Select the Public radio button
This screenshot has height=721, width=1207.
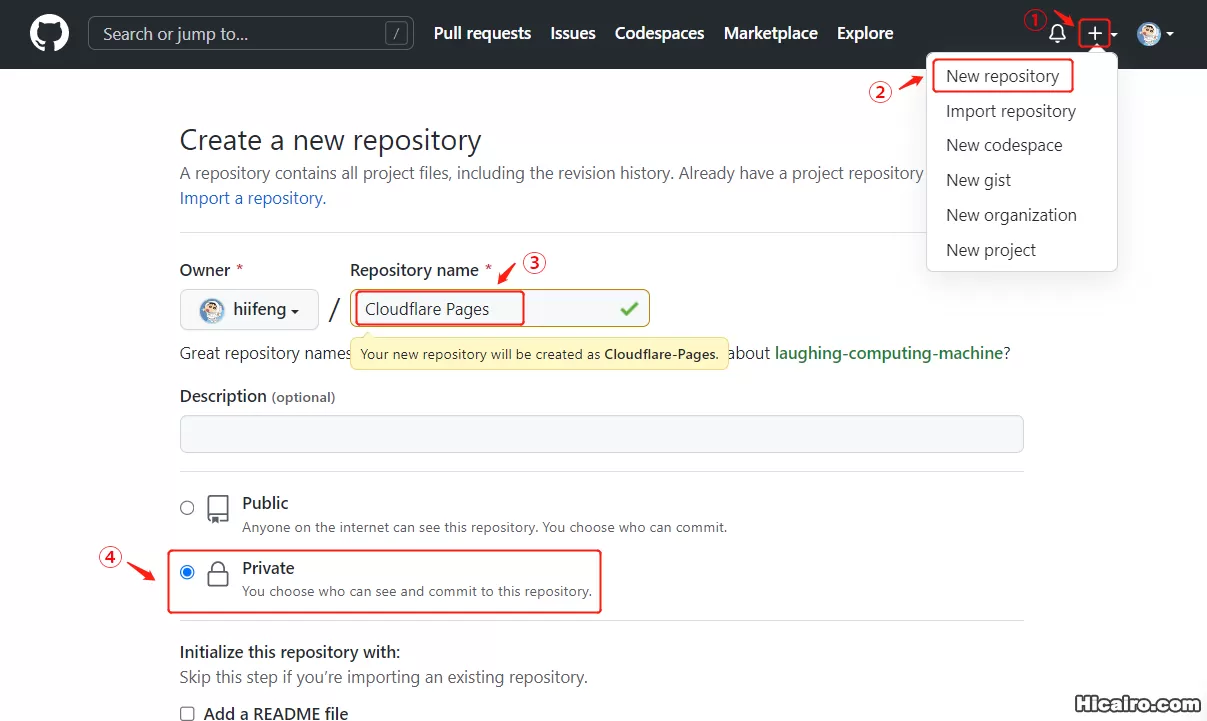point(187,508)
